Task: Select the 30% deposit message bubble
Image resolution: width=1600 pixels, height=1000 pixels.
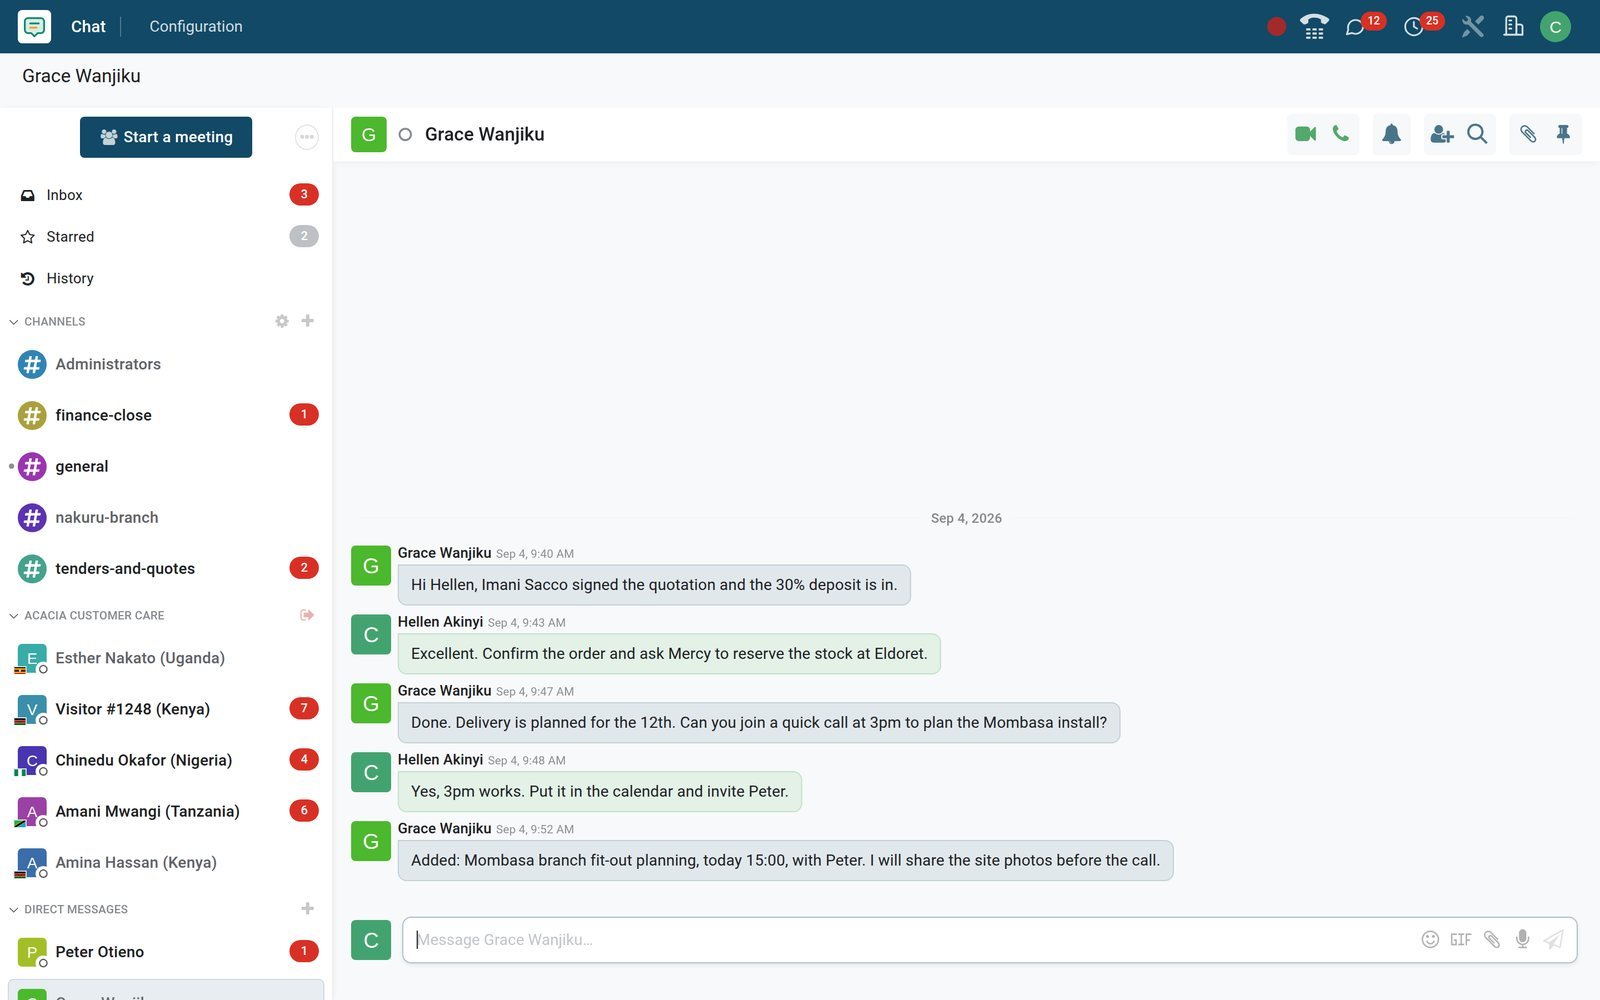Action: tap(654, 585)
